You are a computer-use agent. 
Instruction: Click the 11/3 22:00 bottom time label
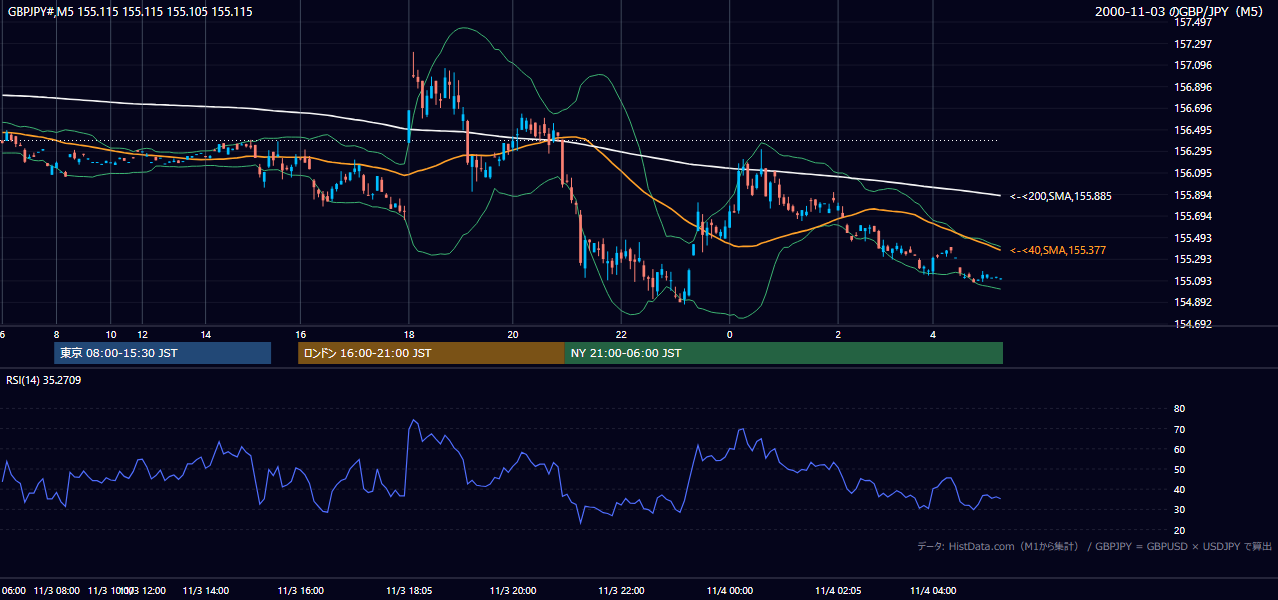tap(621, 591)
